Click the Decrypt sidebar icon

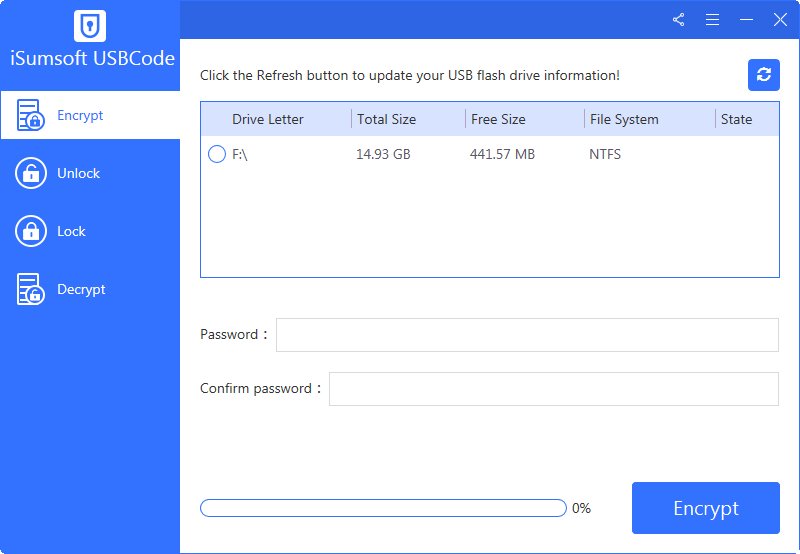click(30, 290)
